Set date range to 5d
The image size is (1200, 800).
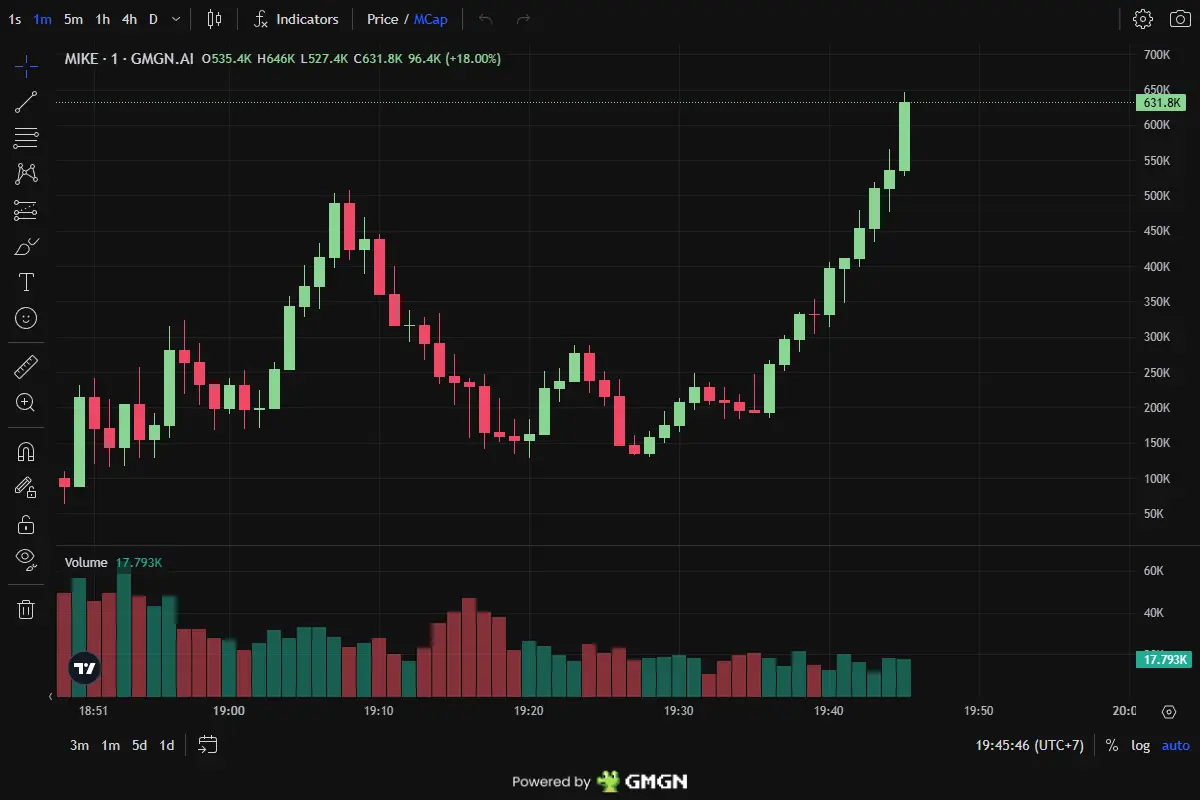pyautogui.click(x=139, y=745)
